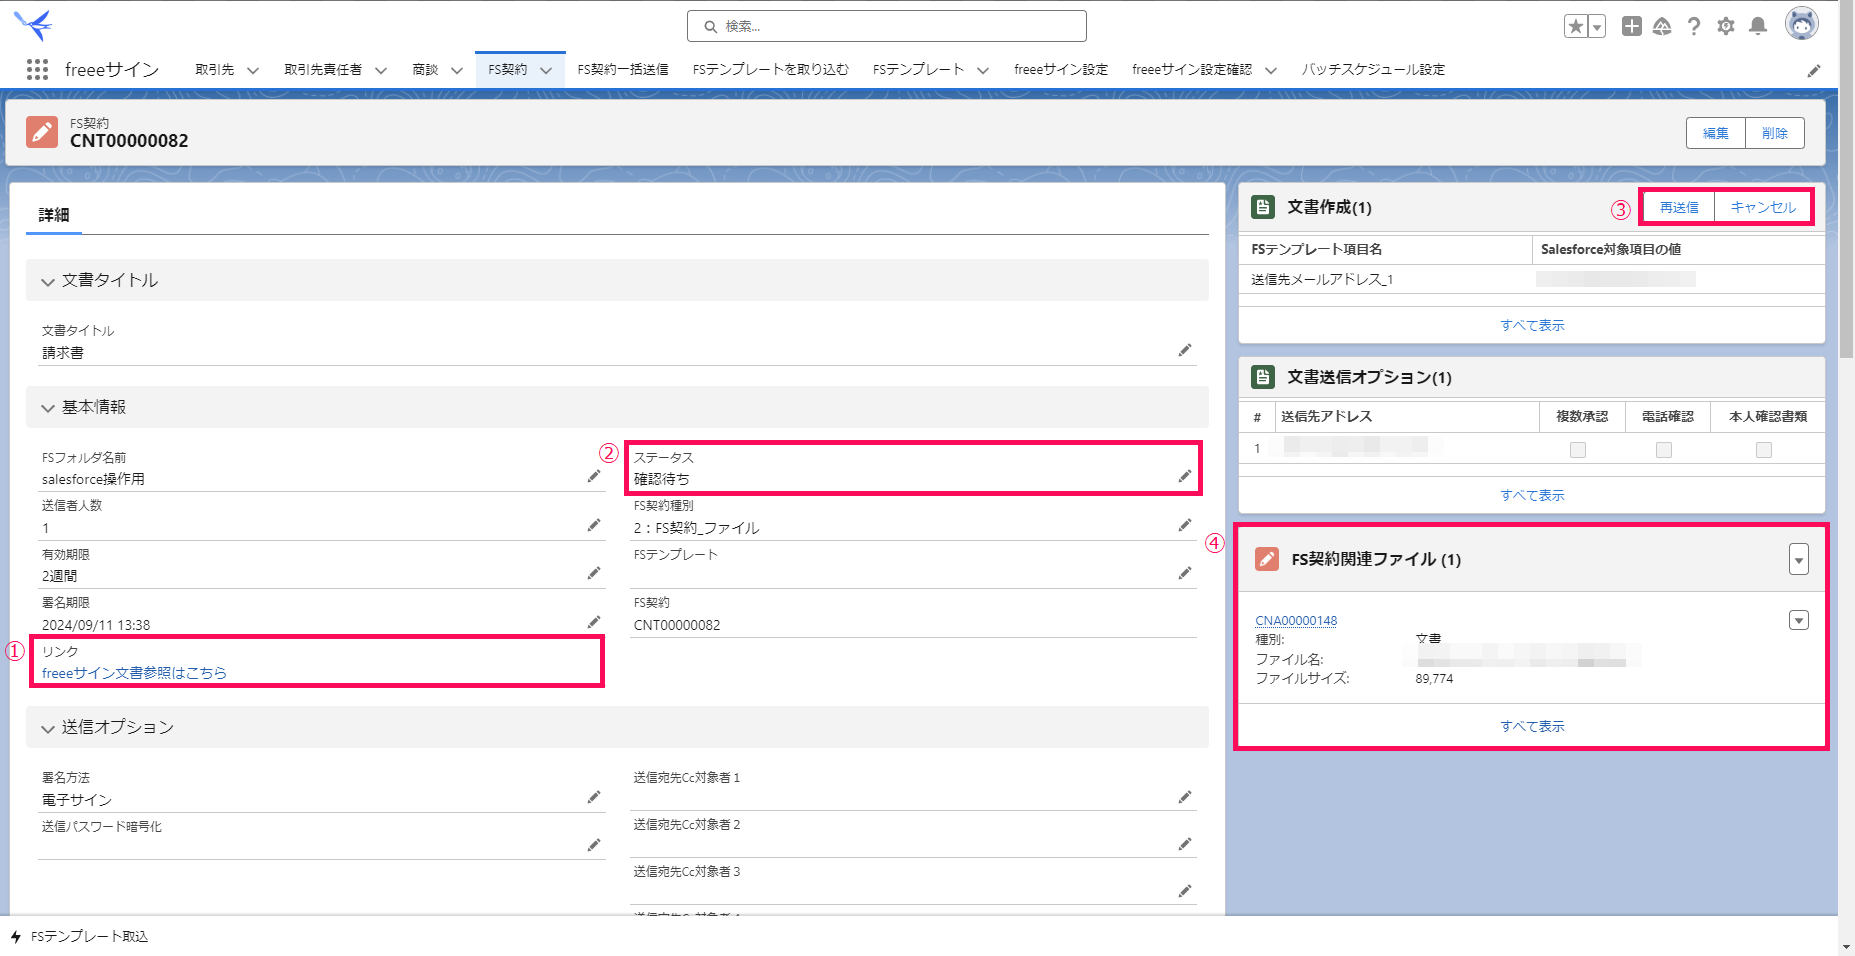
Task: Edit 送信宛先Cc対象者1 with pencil
Action: point(1185,797)
